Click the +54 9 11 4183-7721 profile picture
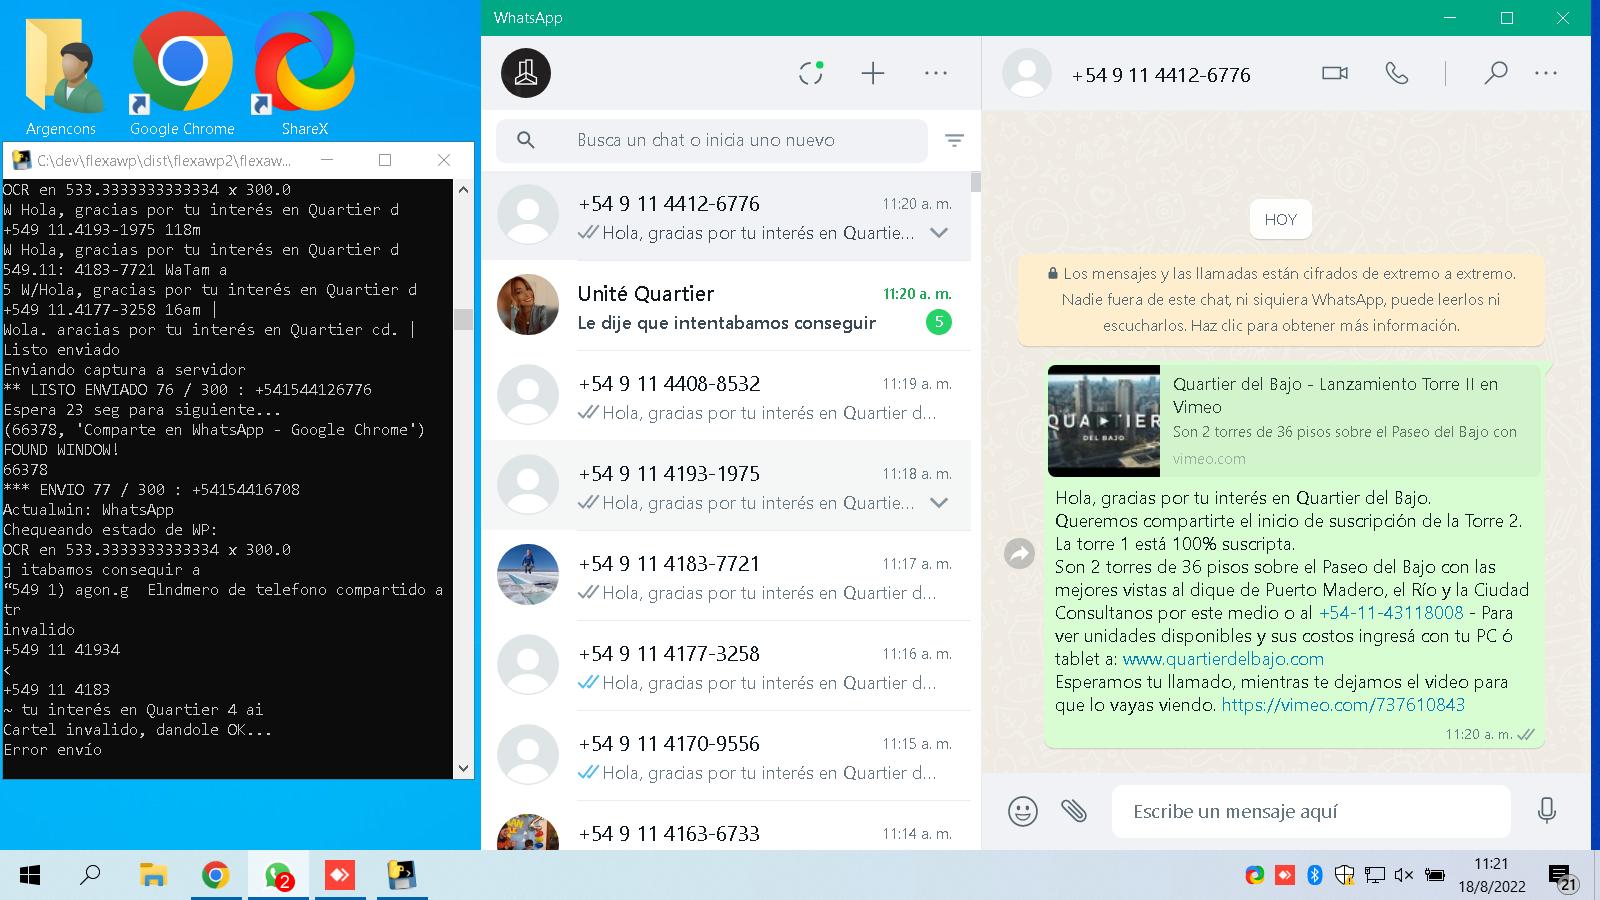 click(x=528, y=575)
